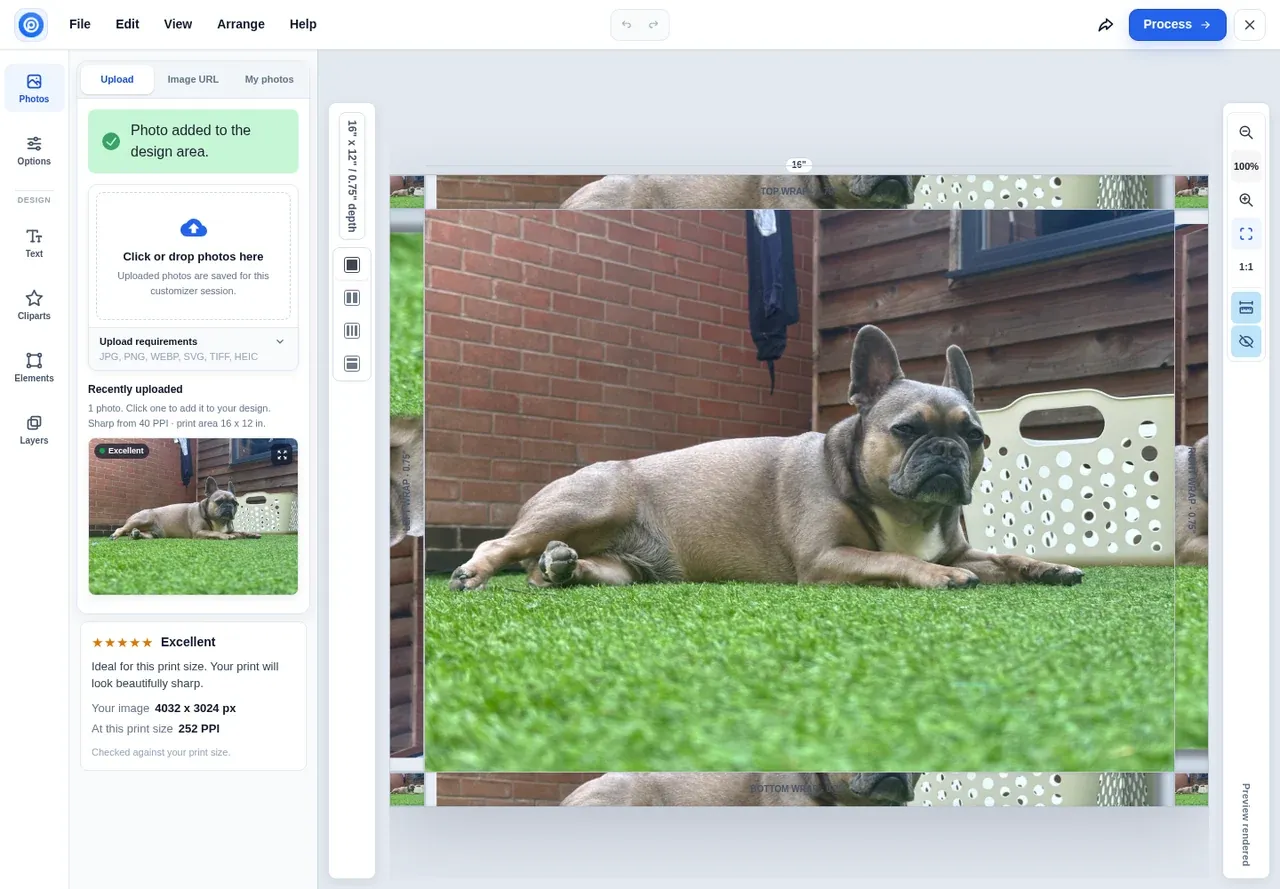Switch to the My photos tab
1280x889 pixels.
(x=269, y=79)
